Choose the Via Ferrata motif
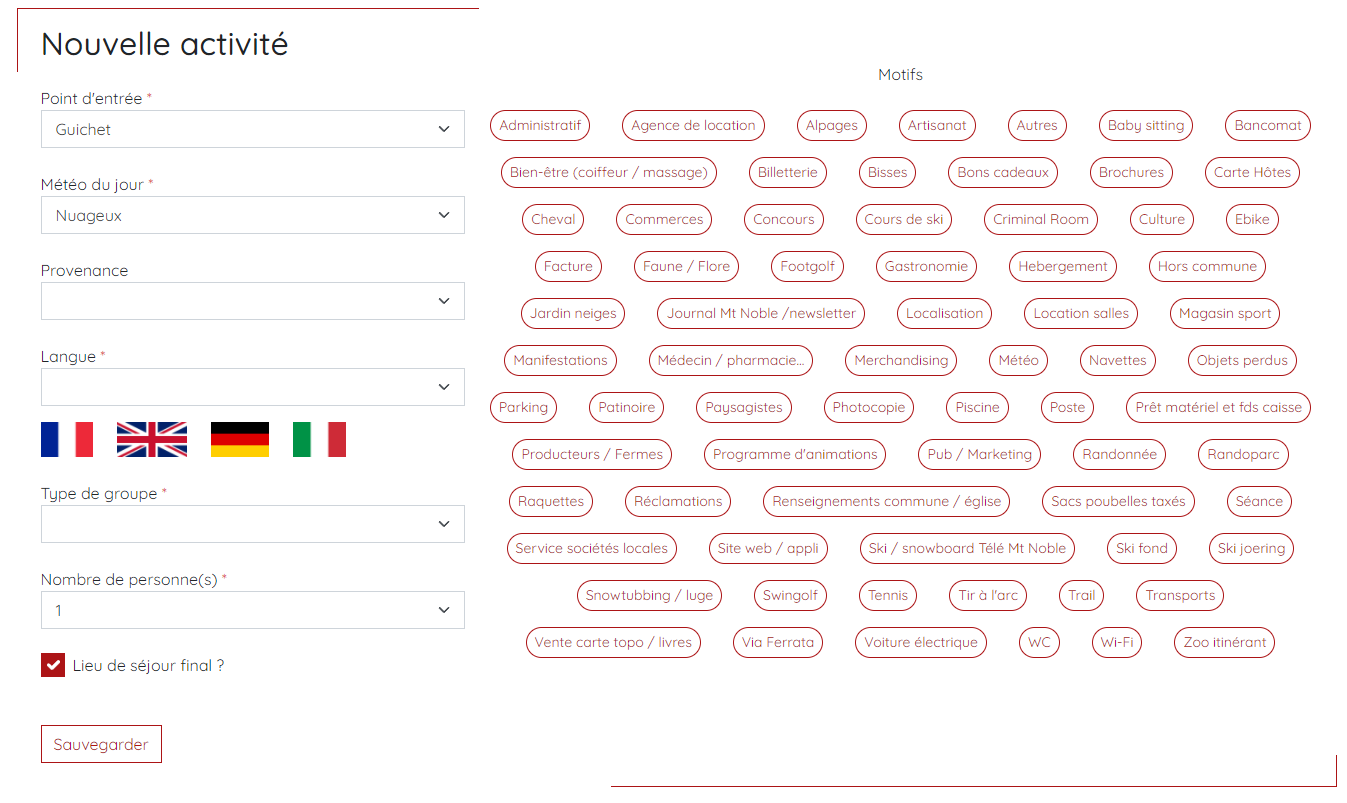The height and width of the screenshot is (803, 1347). pos(778,642)
